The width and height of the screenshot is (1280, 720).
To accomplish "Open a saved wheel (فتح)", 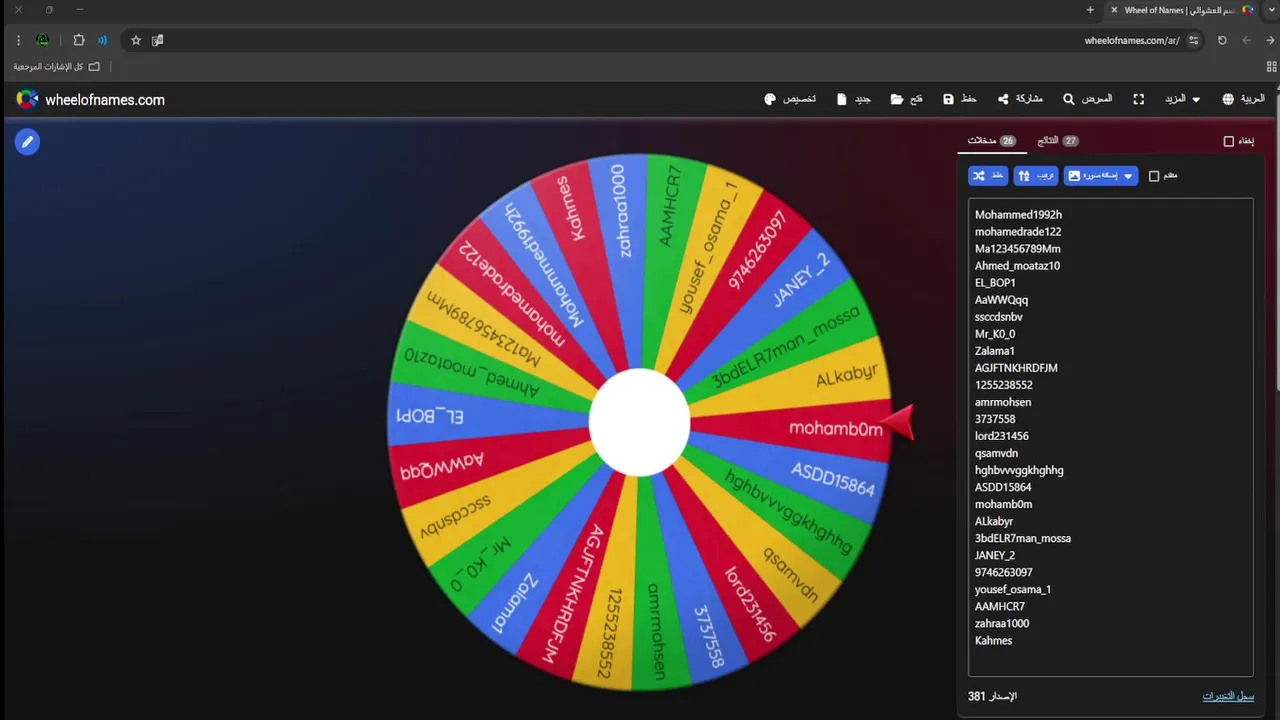I will click(907, 99).
